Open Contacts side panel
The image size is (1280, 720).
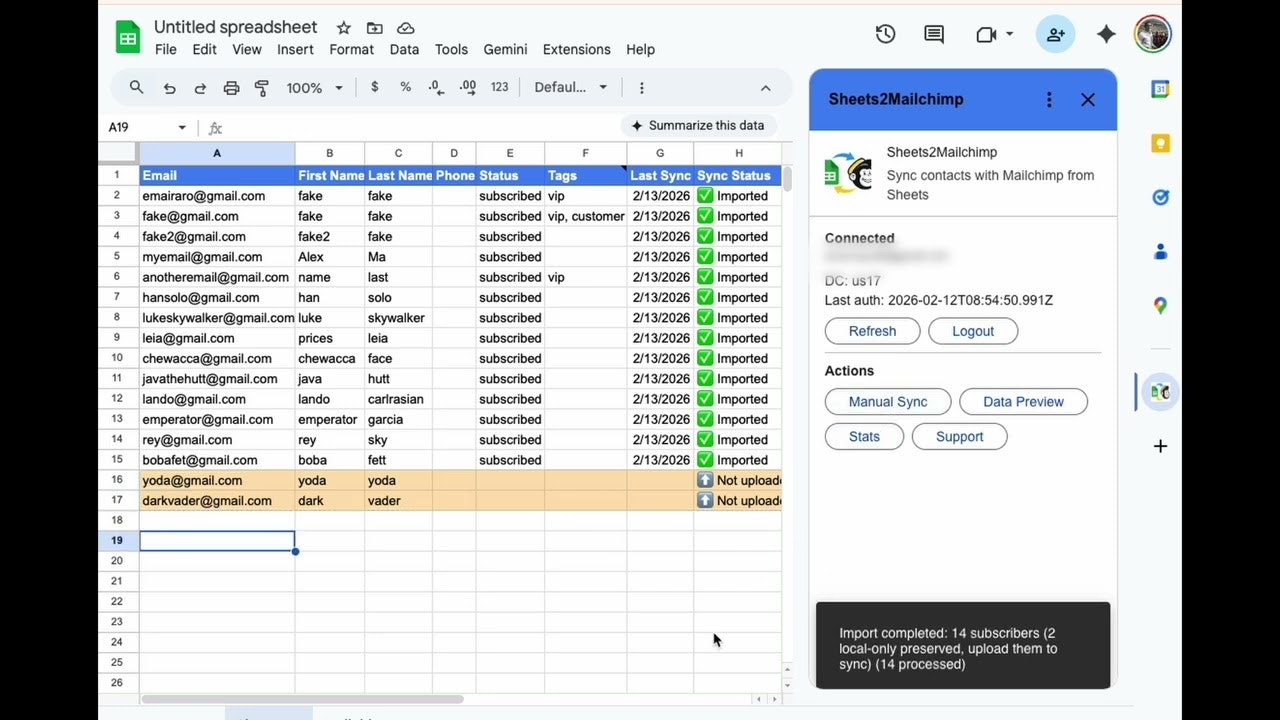click(1160, 252)
